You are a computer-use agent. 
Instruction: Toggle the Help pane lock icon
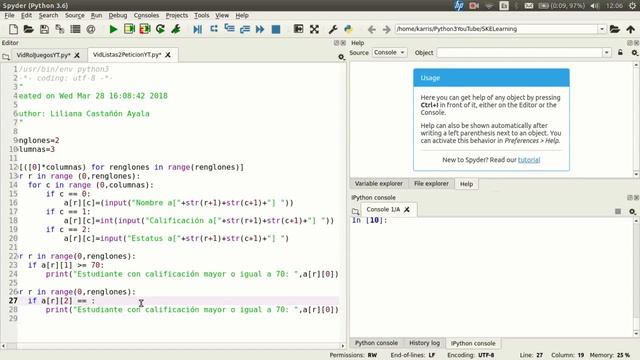click(620, 52)
